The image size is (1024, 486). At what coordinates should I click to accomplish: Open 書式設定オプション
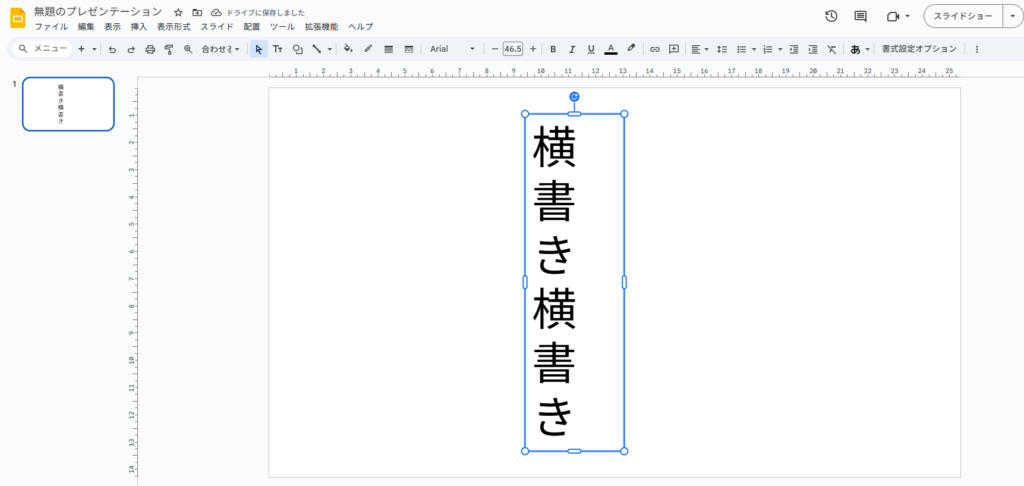click(x=918, y=48)
